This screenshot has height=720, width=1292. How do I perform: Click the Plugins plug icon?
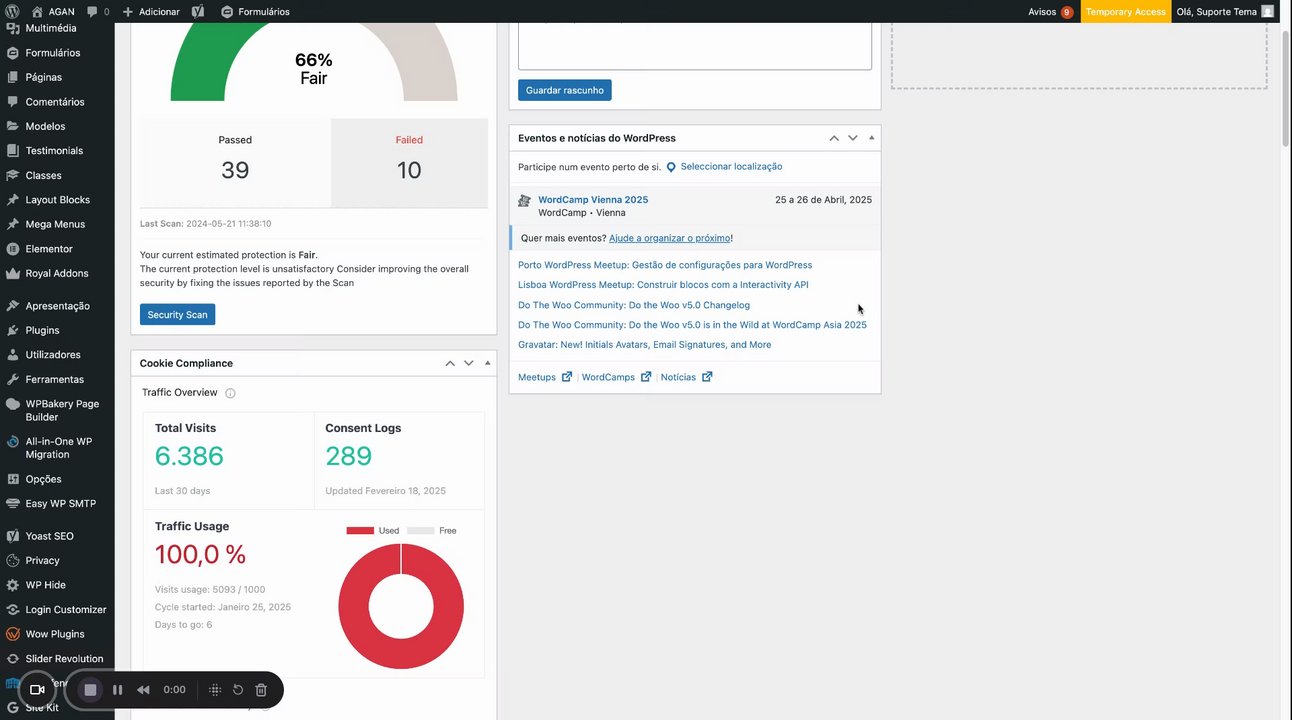[12, 330]
